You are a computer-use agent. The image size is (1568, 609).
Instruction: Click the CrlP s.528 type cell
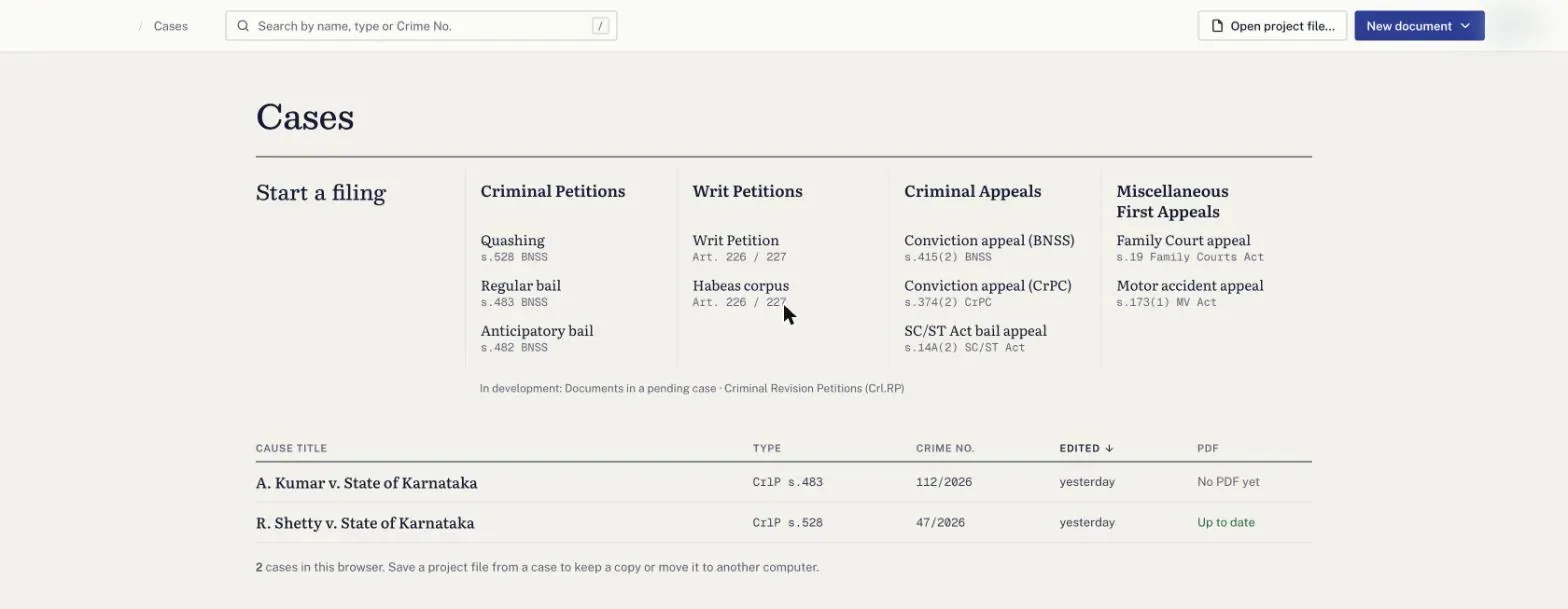(788, 522)
